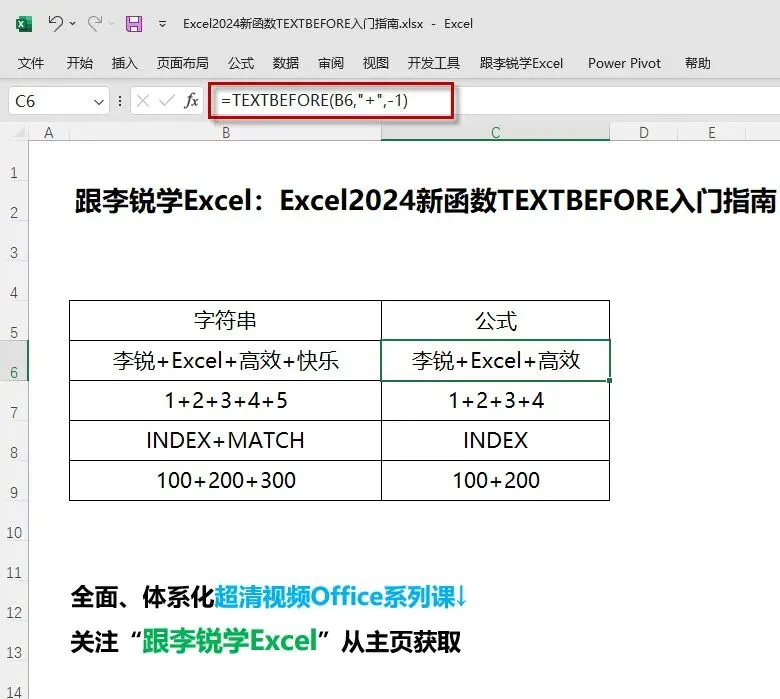Save the workbook with the floppy icon

(134, 23)
